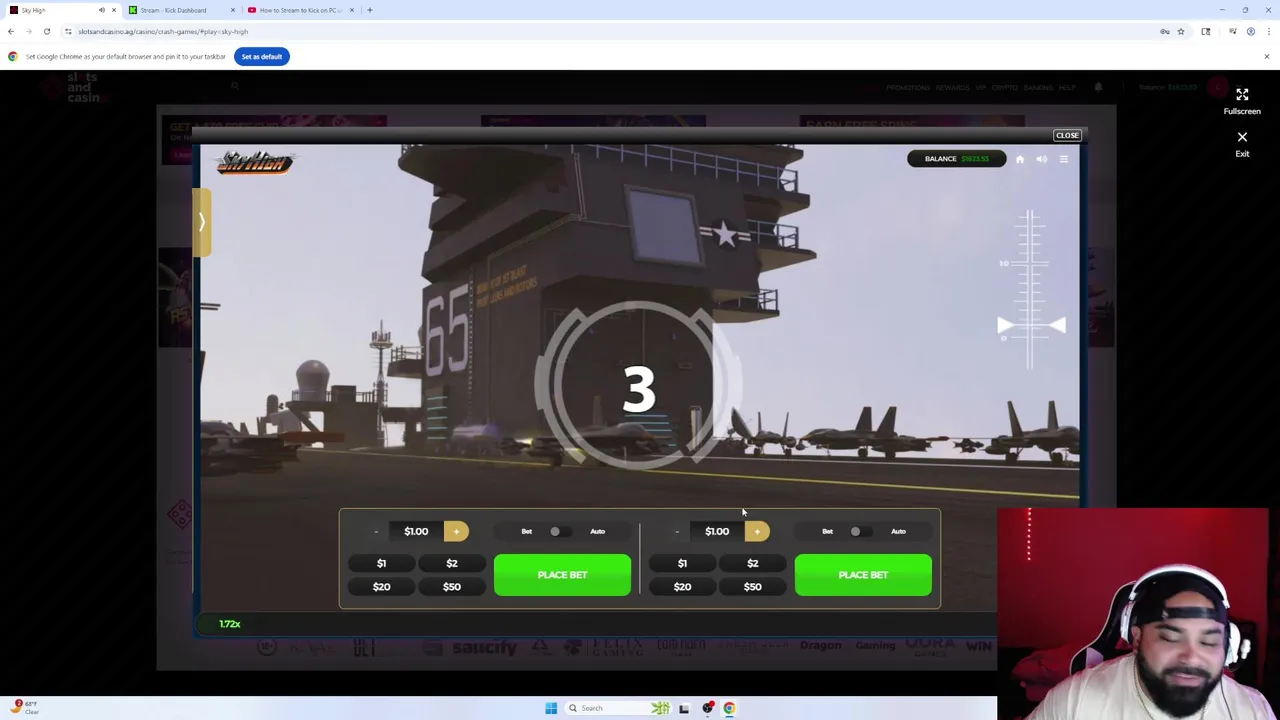
Task: Select $20 preset in right panel
Action: point(682,587)
